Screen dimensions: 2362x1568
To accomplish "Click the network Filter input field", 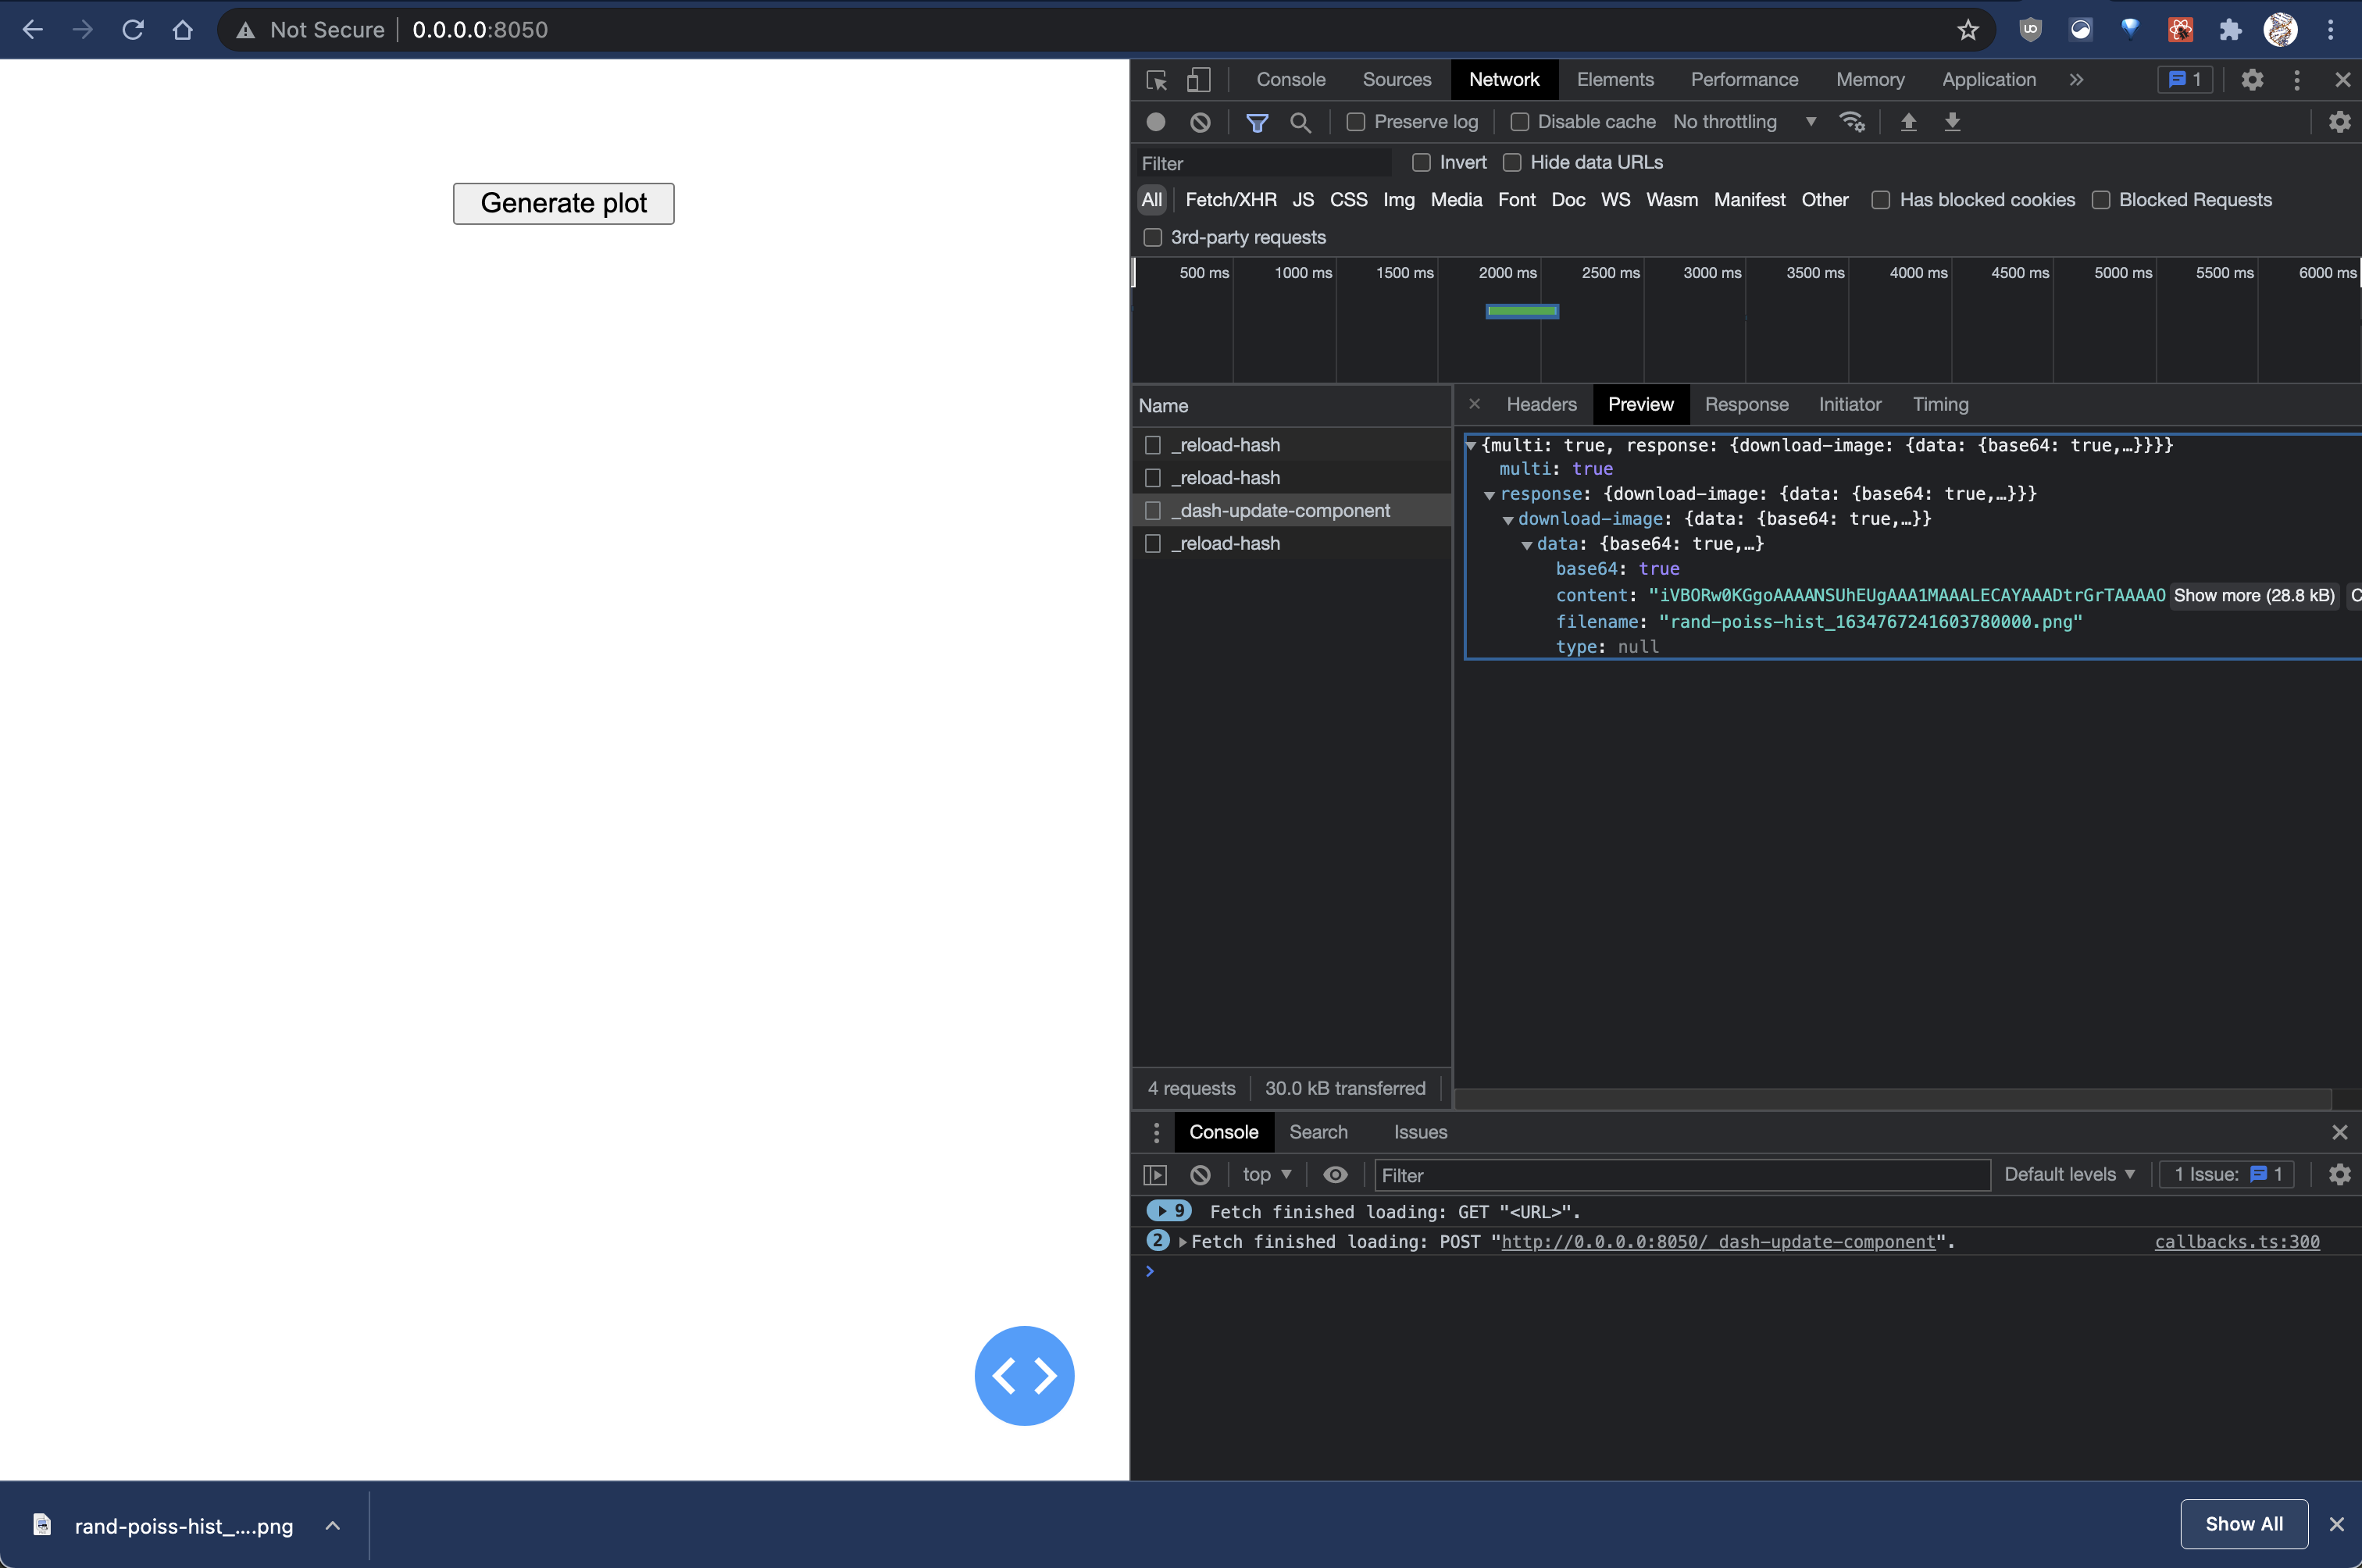I will pos(1264,163).
